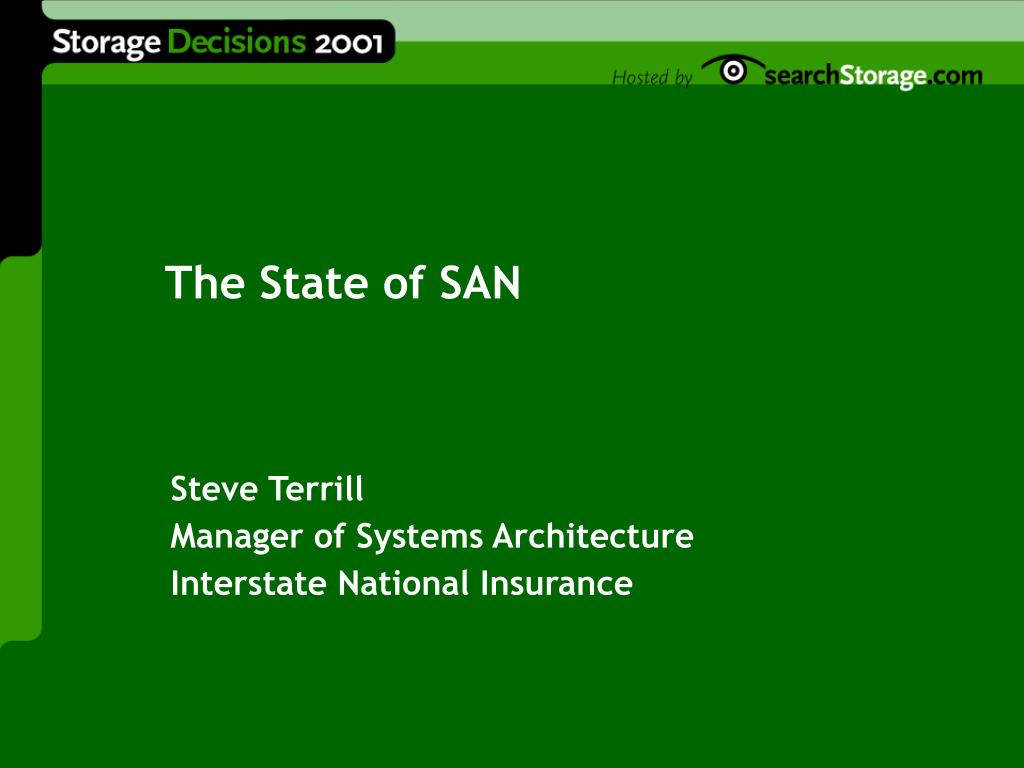Image resolution: width=1024 pixels, height=768 pixels.
Task: Click the searchStorage.com eye logo icon
Action: (x=732, y=69)
